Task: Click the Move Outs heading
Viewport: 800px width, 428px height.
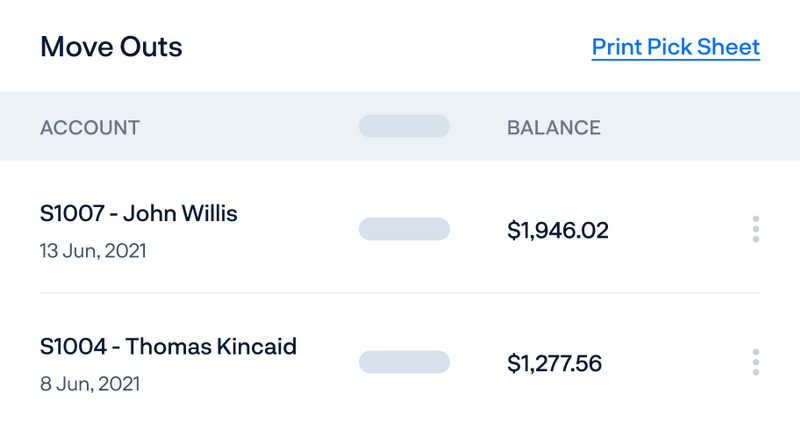Action: pyautogui.click(x=111, y=47)
